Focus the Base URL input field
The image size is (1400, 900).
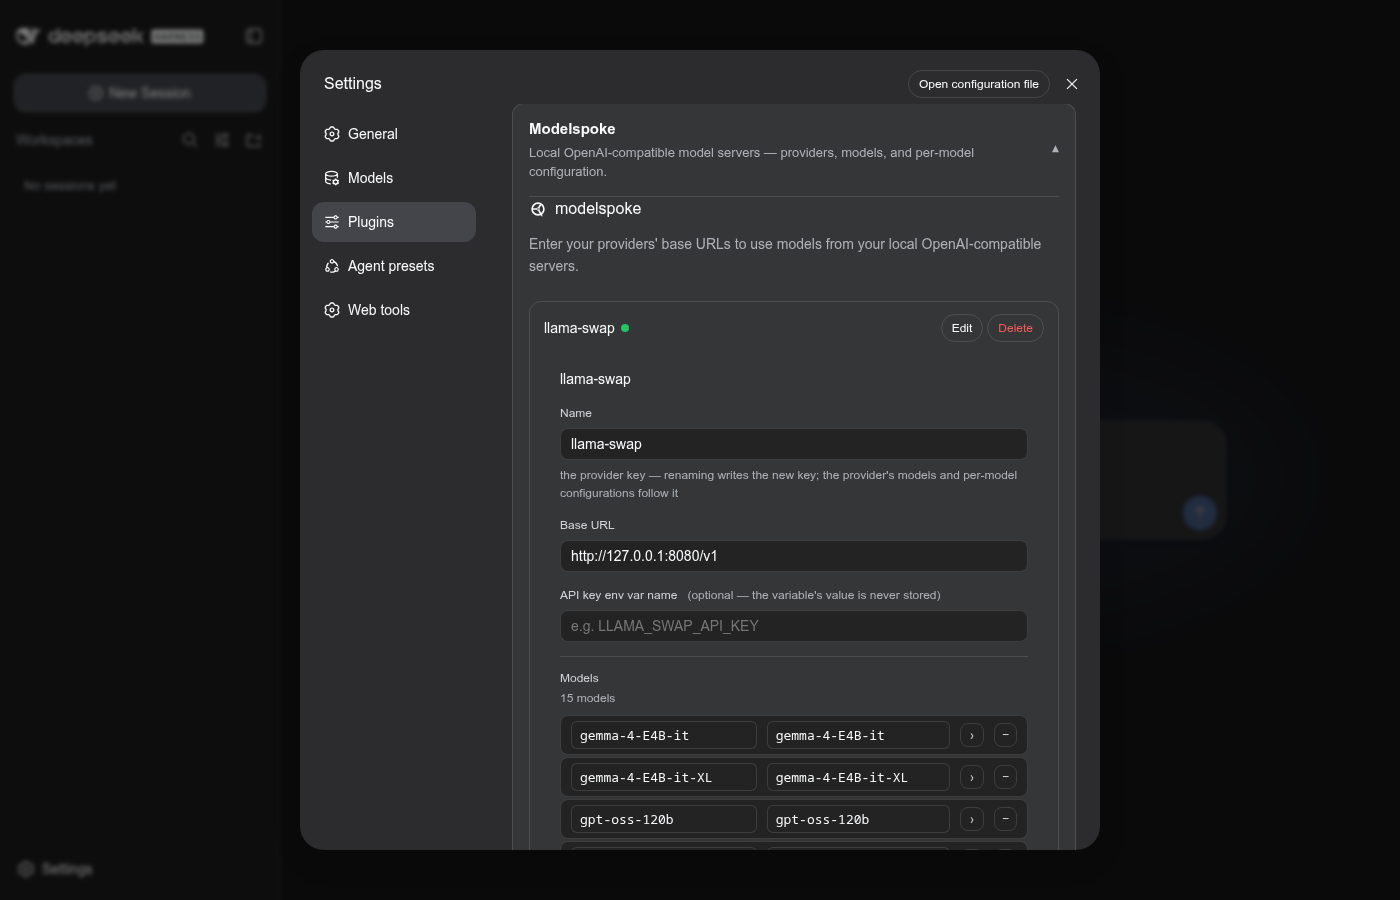794,556
